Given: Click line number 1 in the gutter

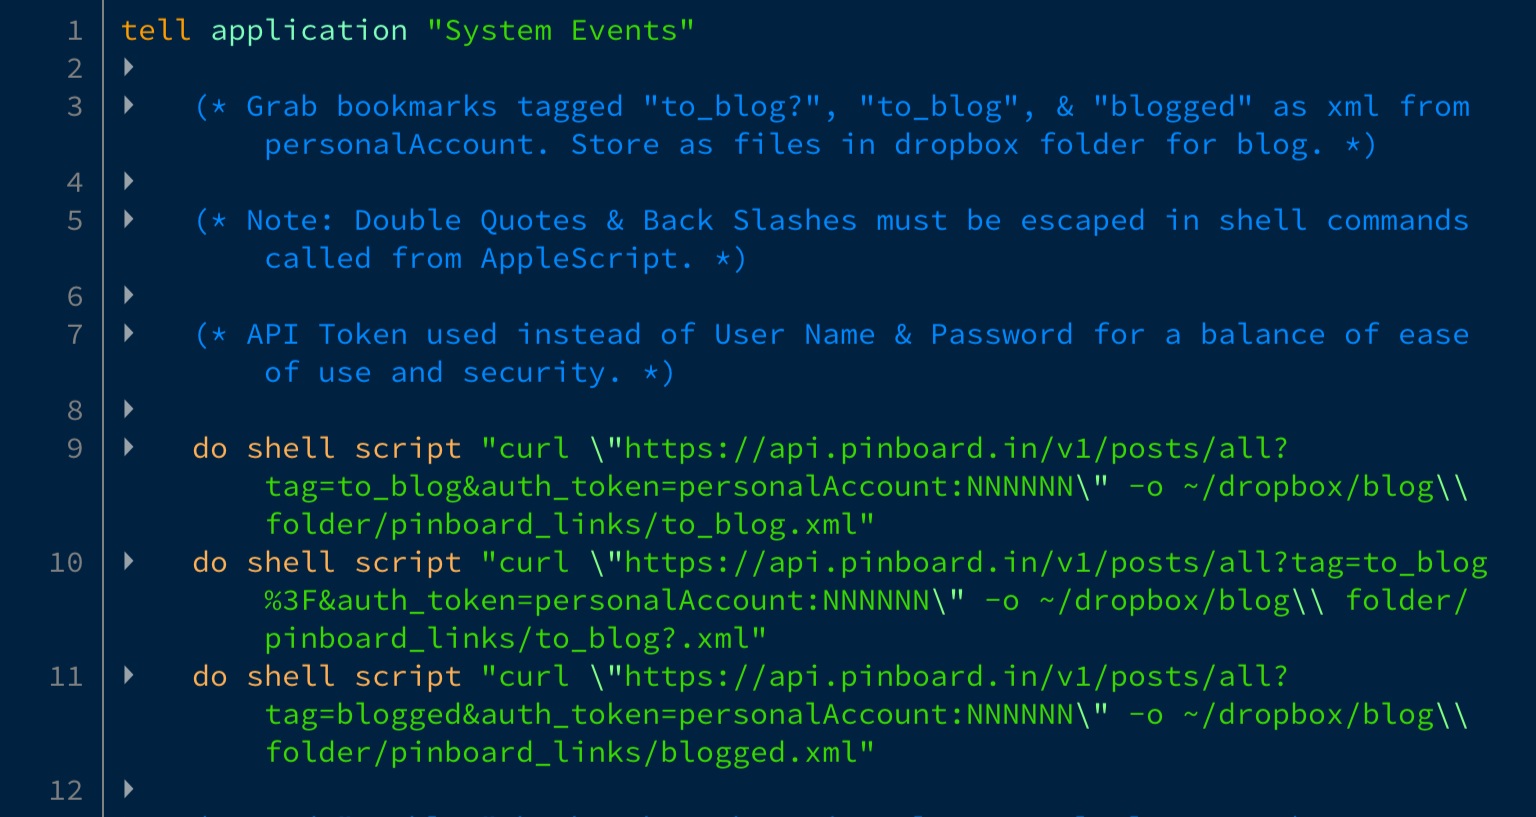Looking at the screenshot, I should pyautogui.click(x=75, y=31).
